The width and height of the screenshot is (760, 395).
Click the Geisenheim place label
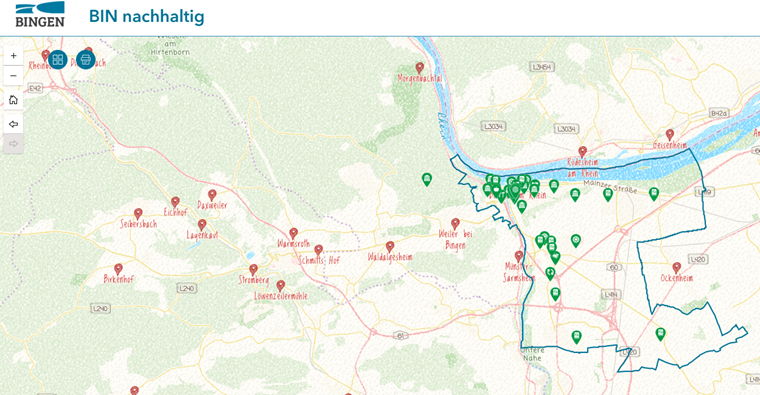click(670, 145)
